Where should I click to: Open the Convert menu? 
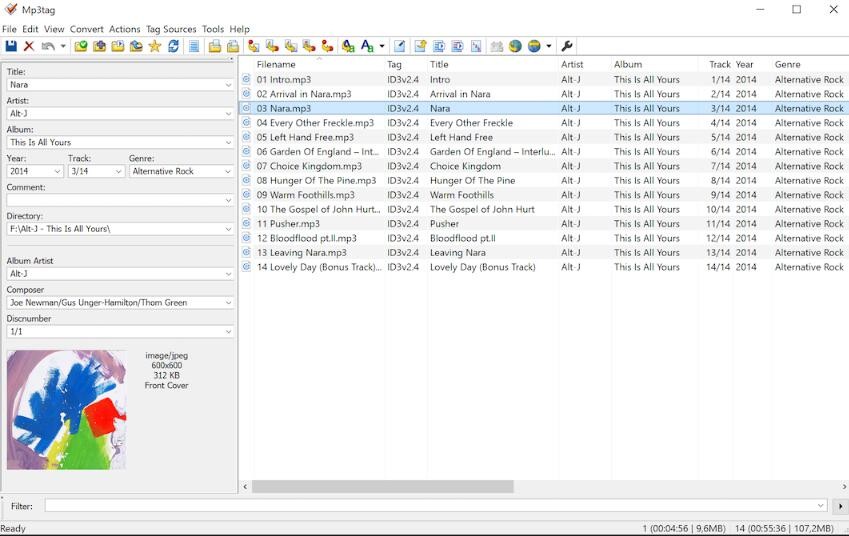(x=87, y=29)
